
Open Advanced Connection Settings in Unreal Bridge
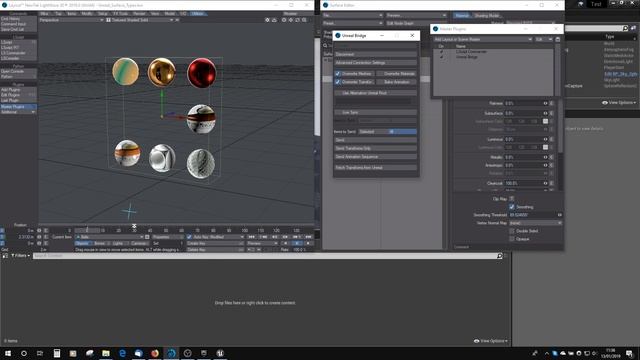click(x=376, y=62)
